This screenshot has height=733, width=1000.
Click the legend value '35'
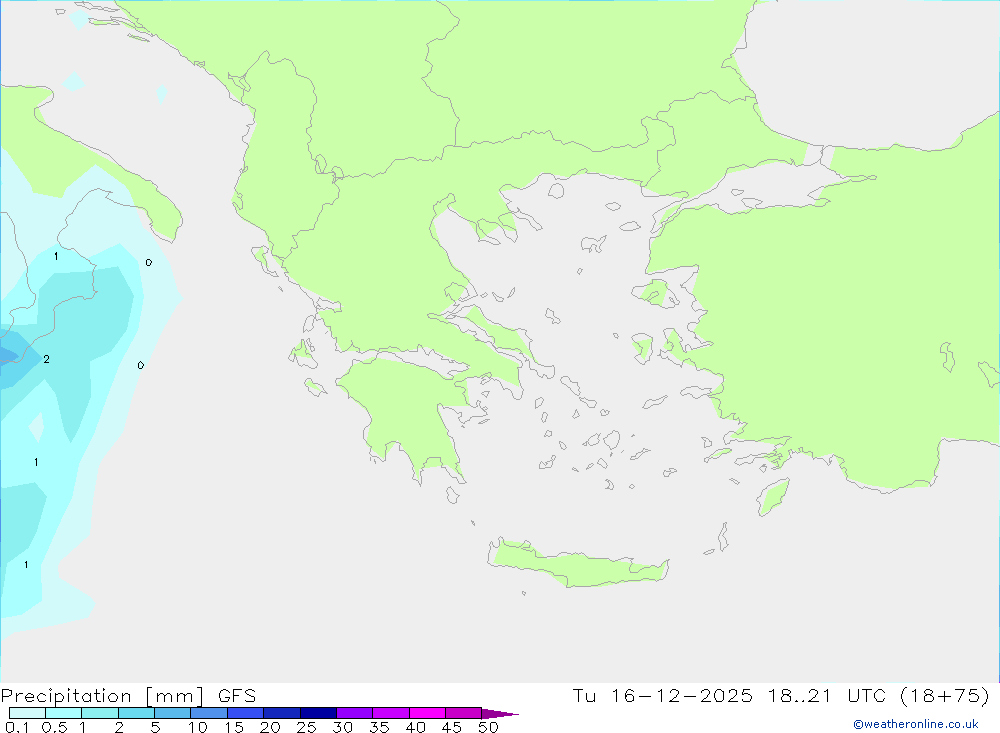379,727
